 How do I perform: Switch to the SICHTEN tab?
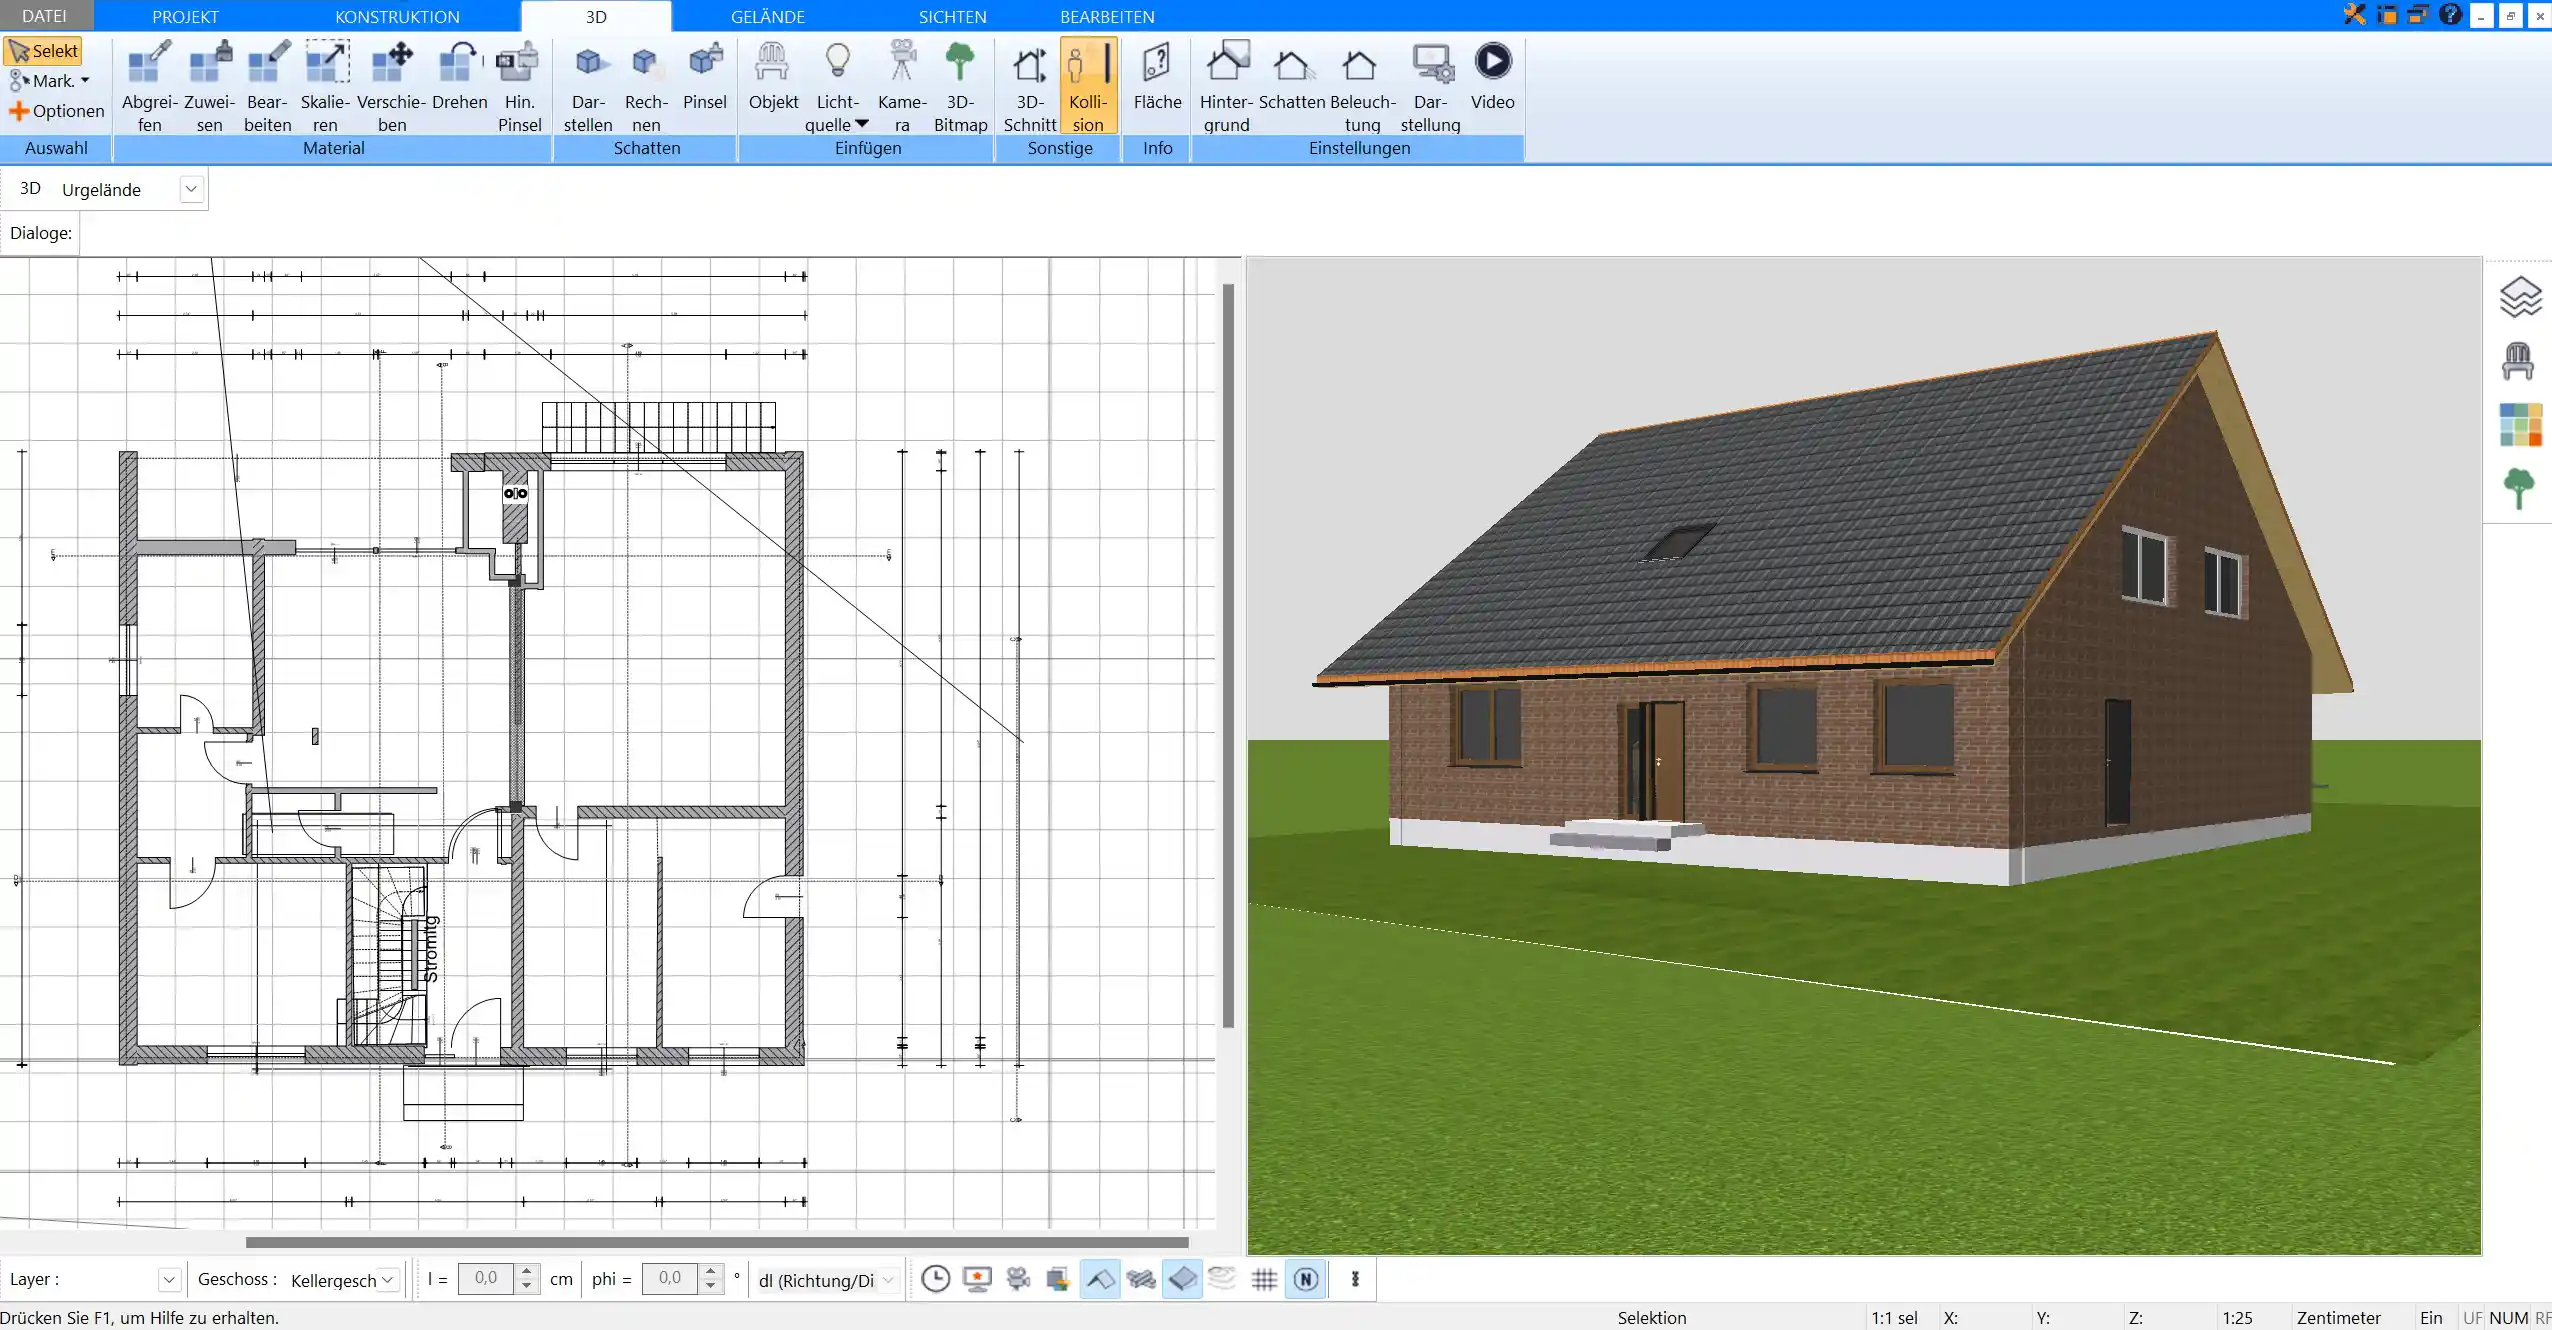click(x=953, y=16)
